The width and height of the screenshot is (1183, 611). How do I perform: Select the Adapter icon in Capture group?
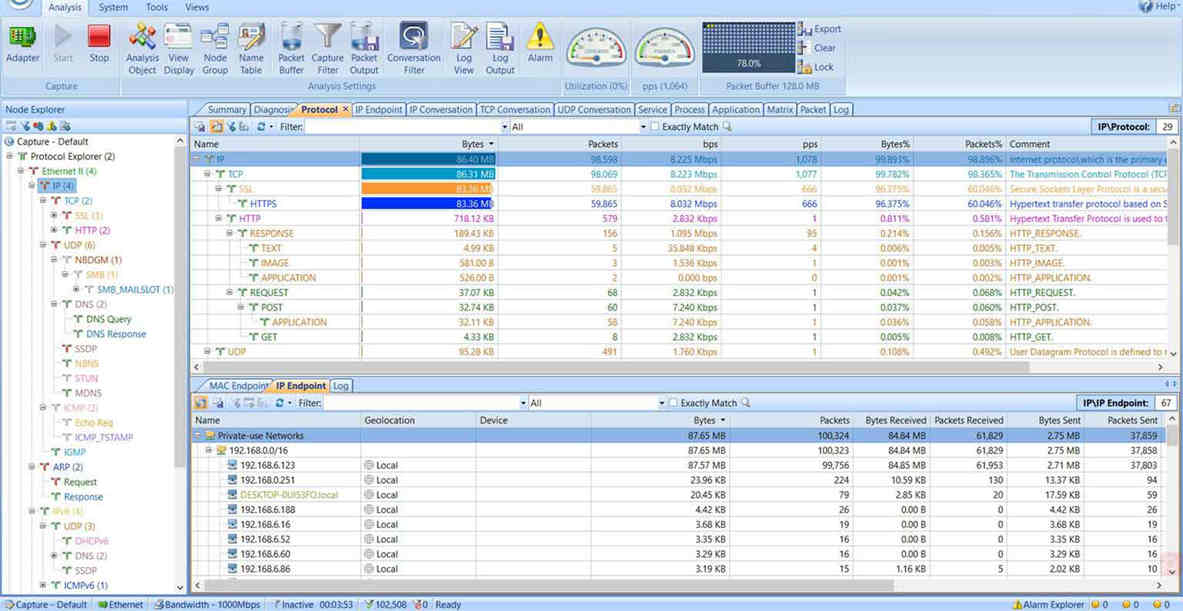tap(22, 45)
